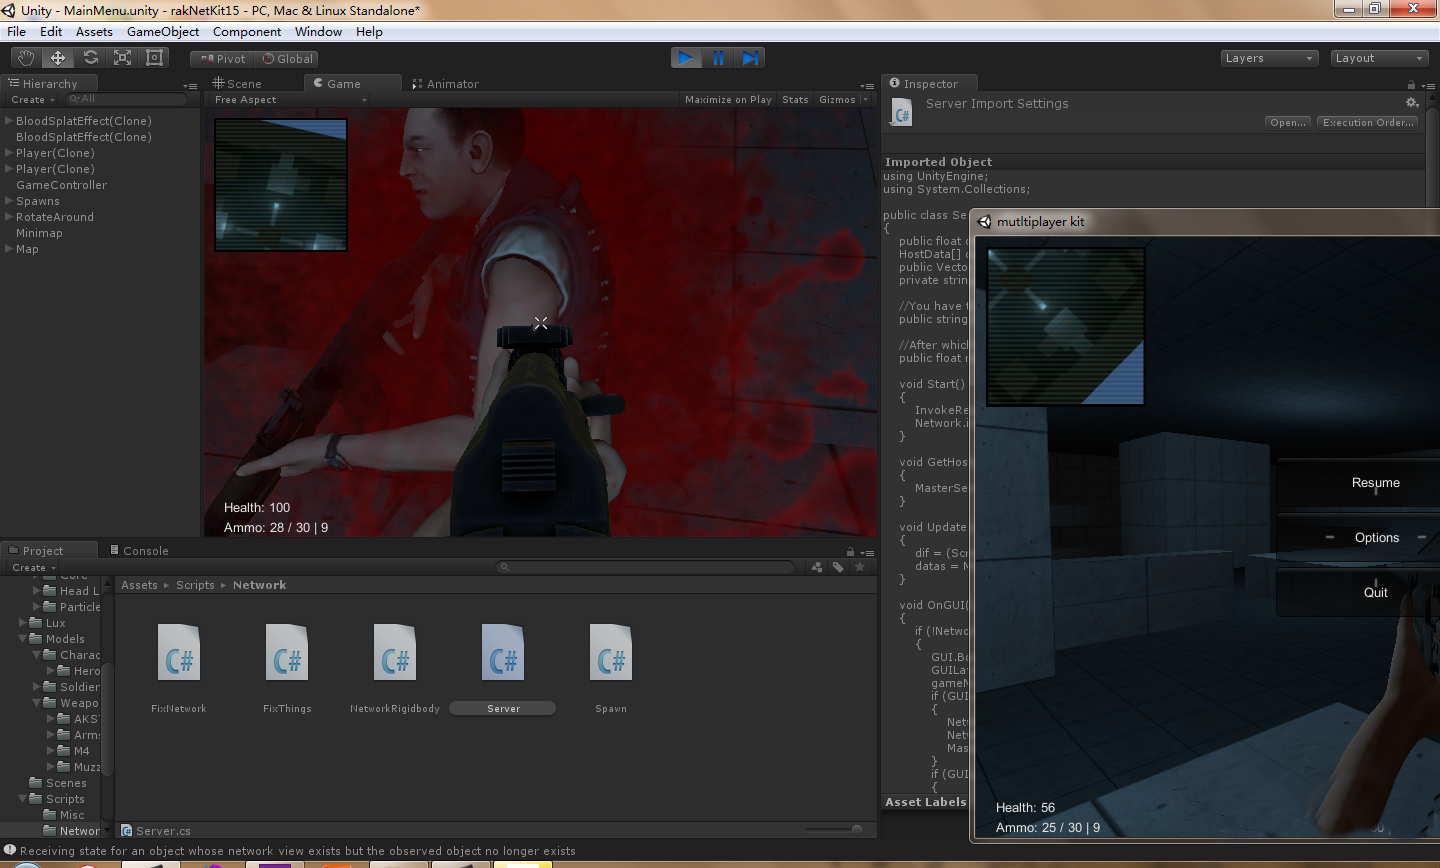This screenshot has height=868, width=1440.
Task: Click the warning icon in the status bar
Action: coord(10,850)
